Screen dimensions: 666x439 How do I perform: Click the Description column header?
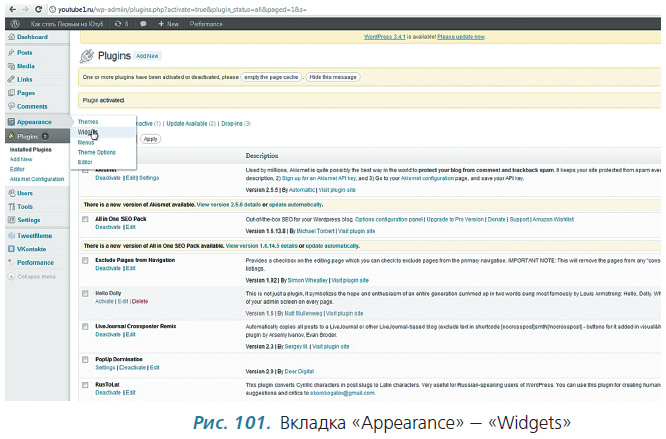(x=262, y=156)
